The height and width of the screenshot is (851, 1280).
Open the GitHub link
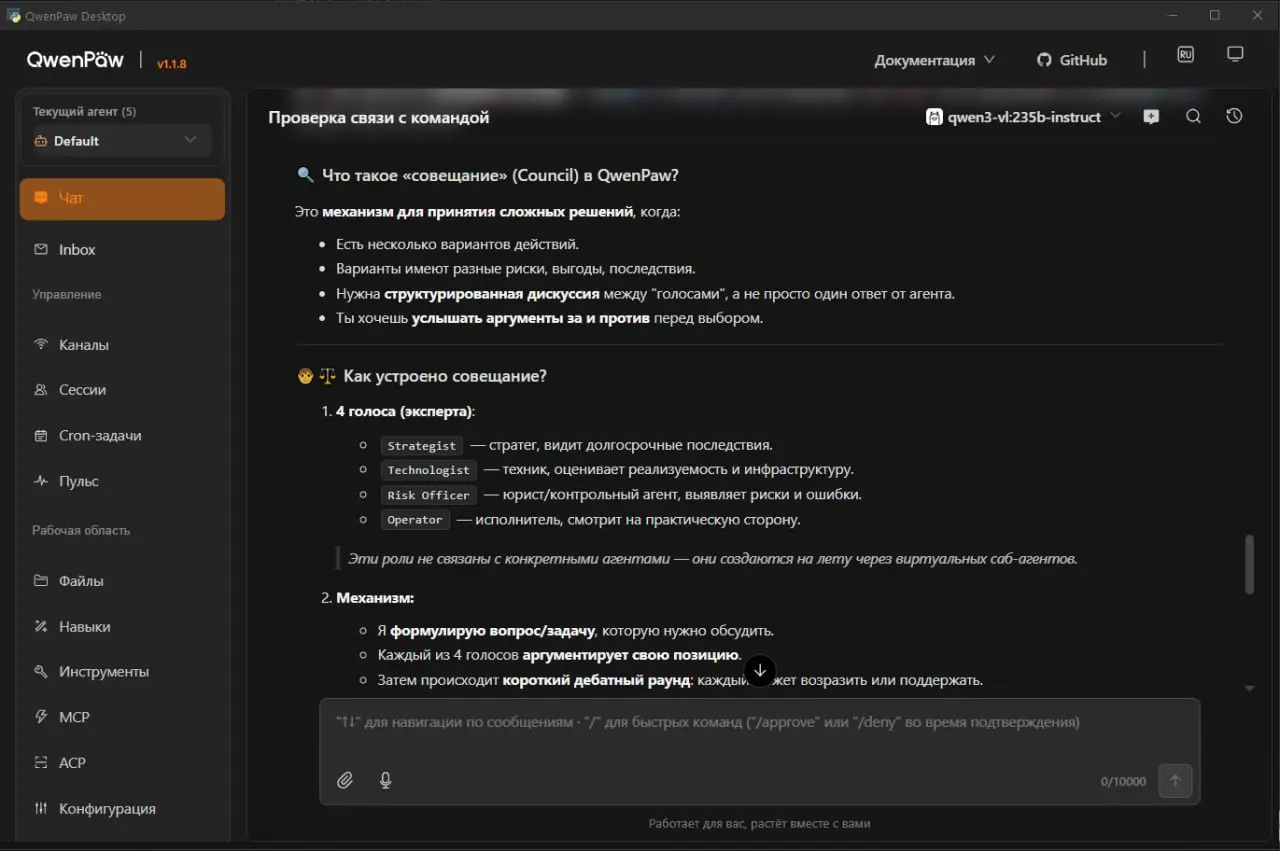1072,60
